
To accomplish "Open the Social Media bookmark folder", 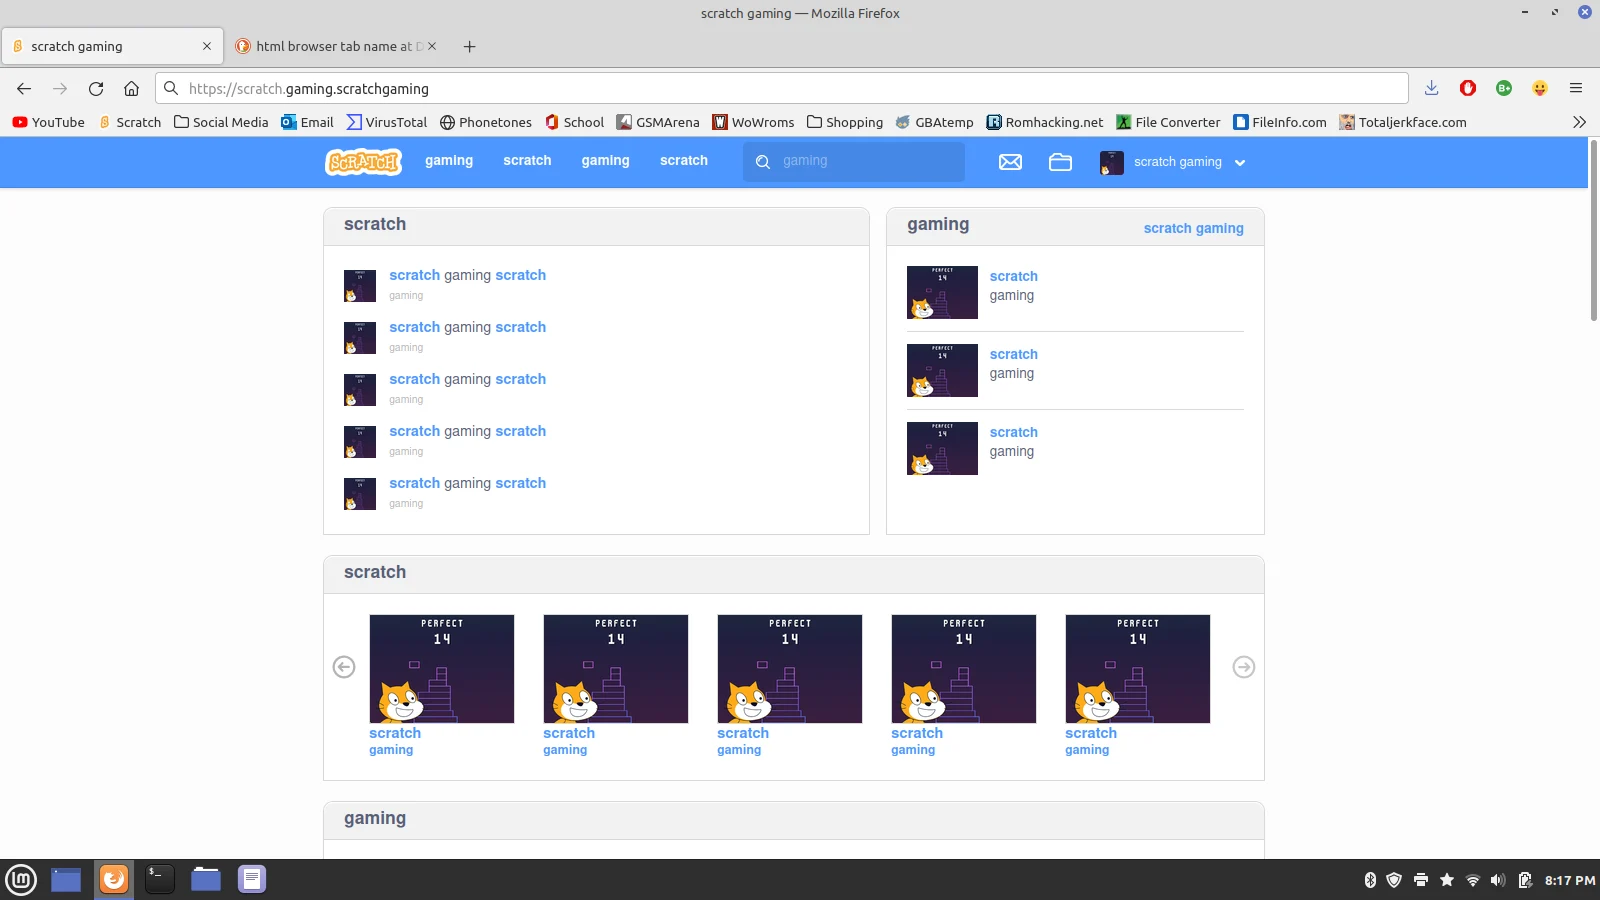I will point(221,122).
